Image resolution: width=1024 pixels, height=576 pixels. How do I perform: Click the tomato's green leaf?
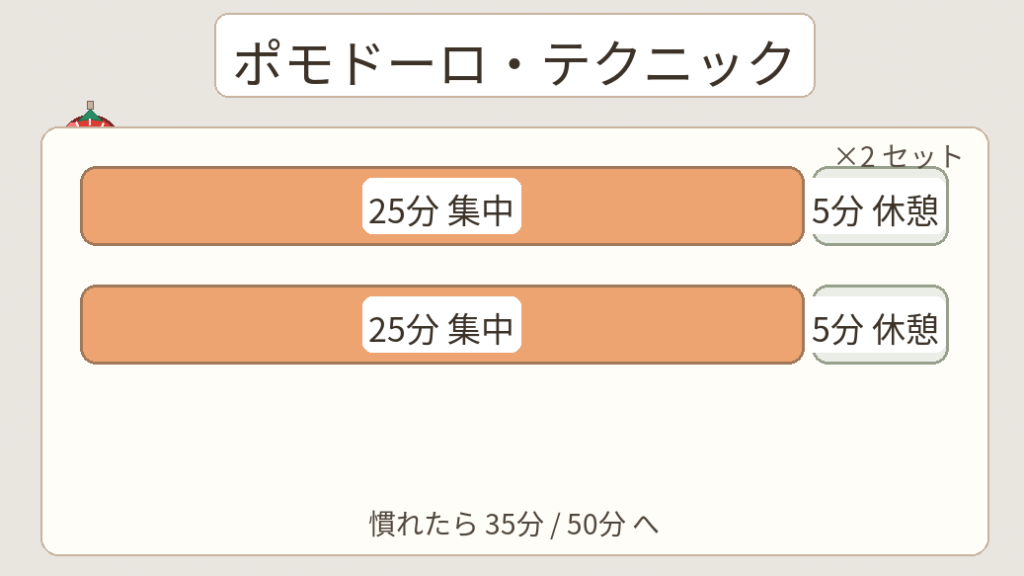coord(90,115)
